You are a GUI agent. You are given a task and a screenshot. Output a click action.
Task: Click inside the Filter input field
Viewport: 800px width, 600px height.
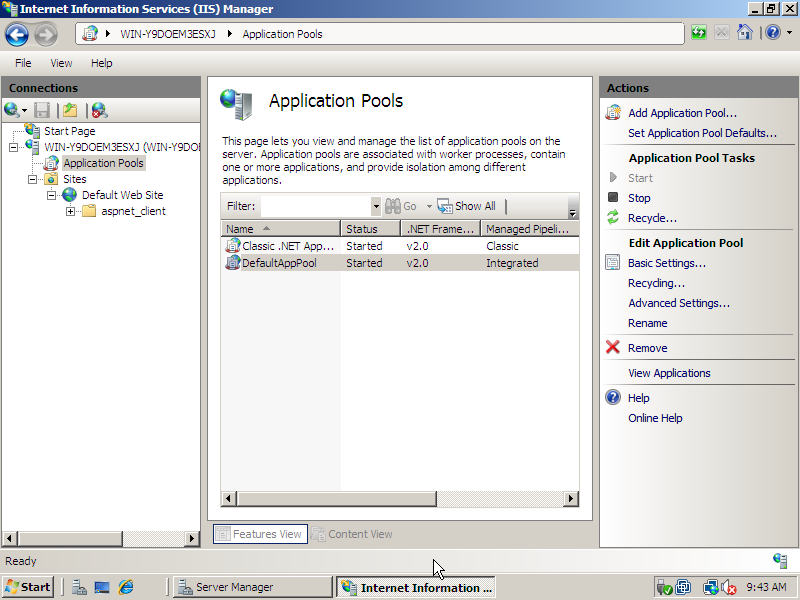[316, 206]
